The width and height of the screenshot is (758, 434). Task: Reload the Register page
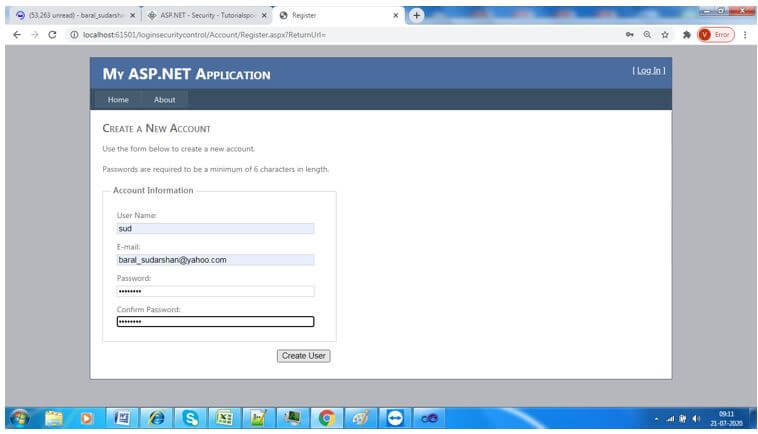[52, 35]
